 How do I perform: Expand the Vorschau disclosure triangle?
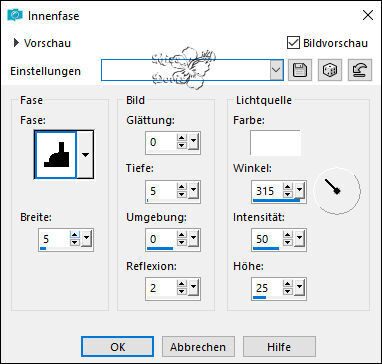click(16, 43)
